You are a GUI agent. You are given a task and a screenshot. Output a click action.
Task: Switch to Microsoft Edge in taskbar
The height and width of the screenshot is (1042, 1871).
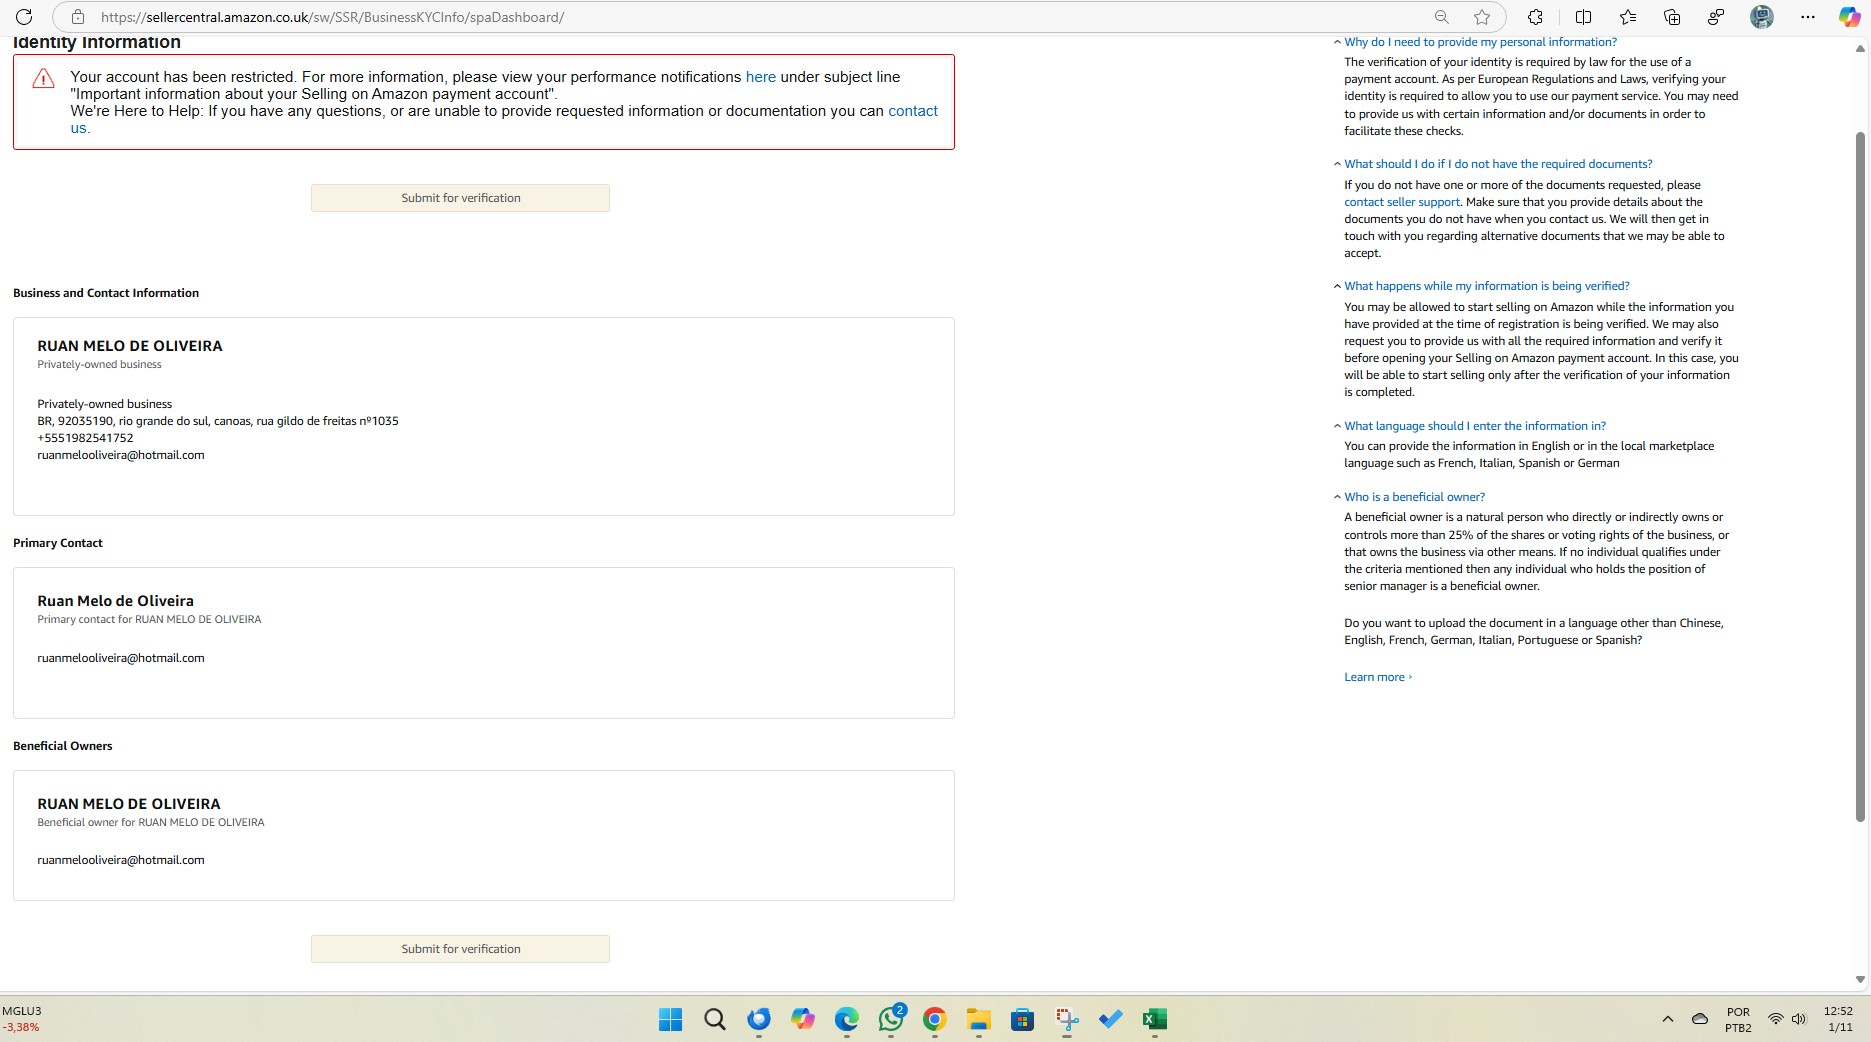(847, 1019)
